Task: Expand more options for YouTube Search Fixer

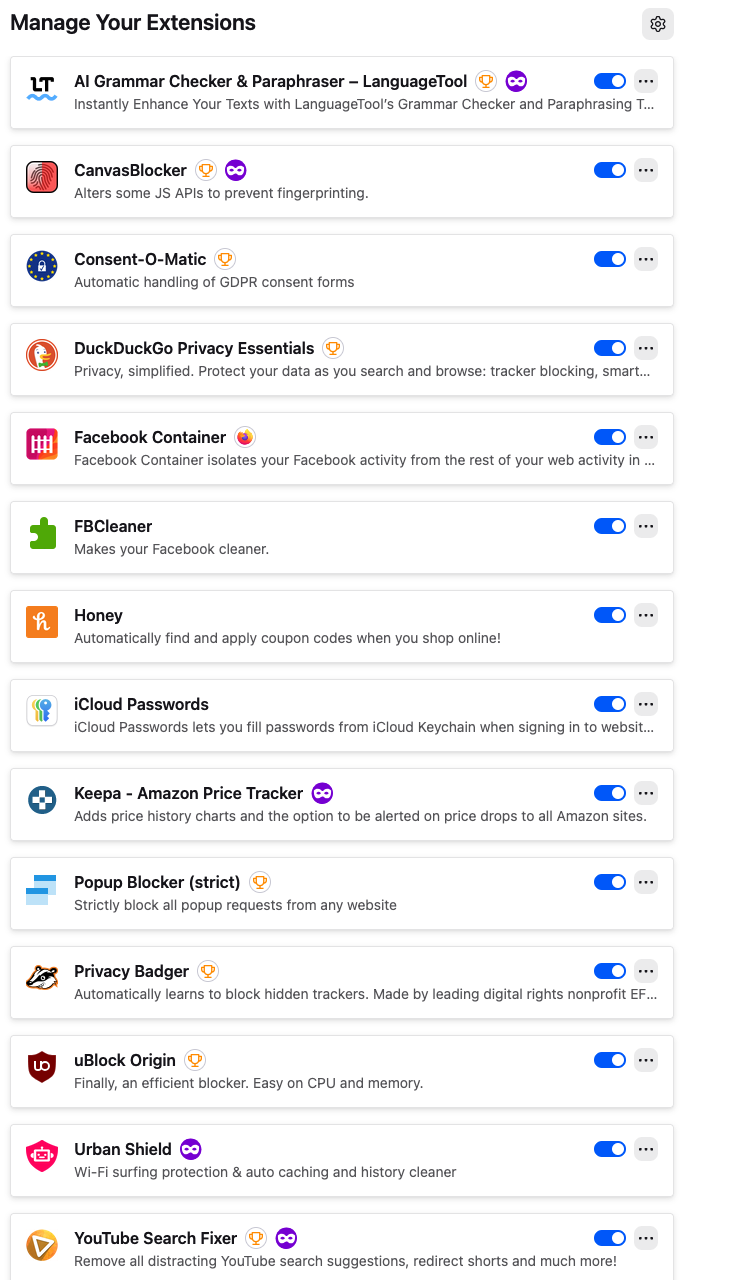Action: coord(646,1238)
